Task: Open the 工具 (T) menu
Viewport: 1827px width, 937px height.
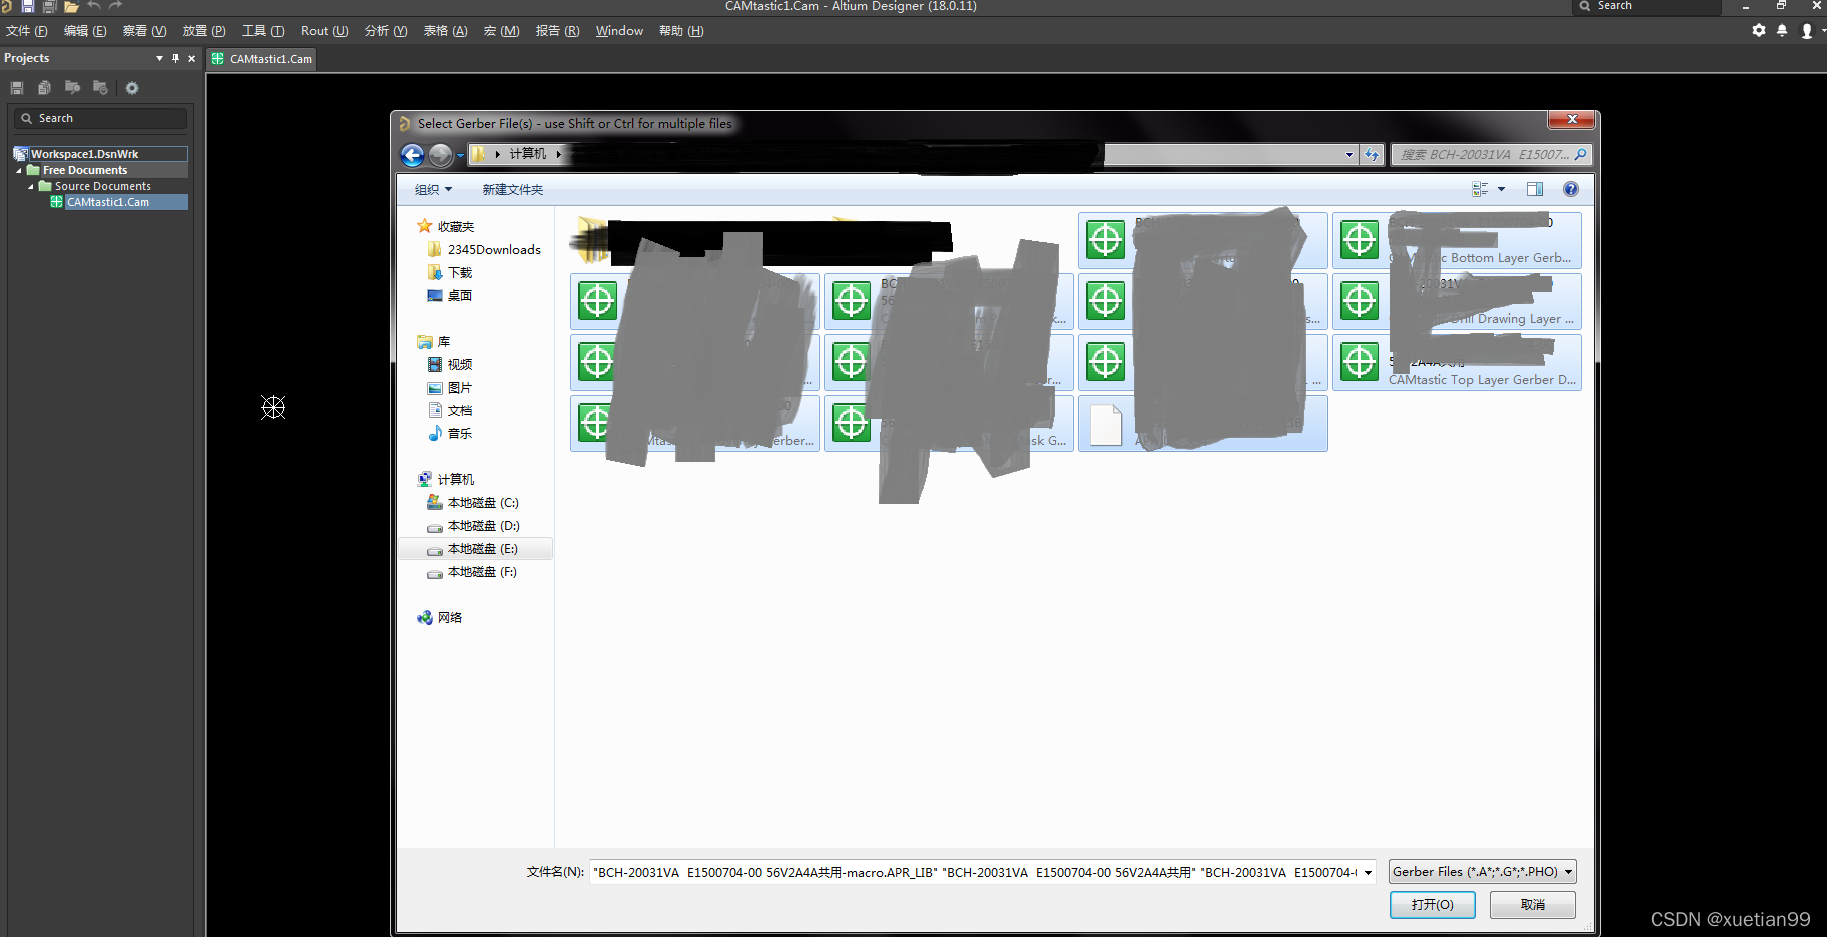Action: (x=263, y=31)
